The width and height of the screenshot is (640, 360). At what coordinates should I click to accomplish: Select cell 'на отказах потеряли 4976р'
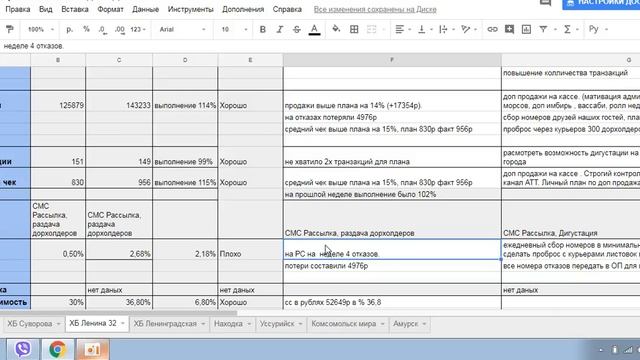(392, 117)
